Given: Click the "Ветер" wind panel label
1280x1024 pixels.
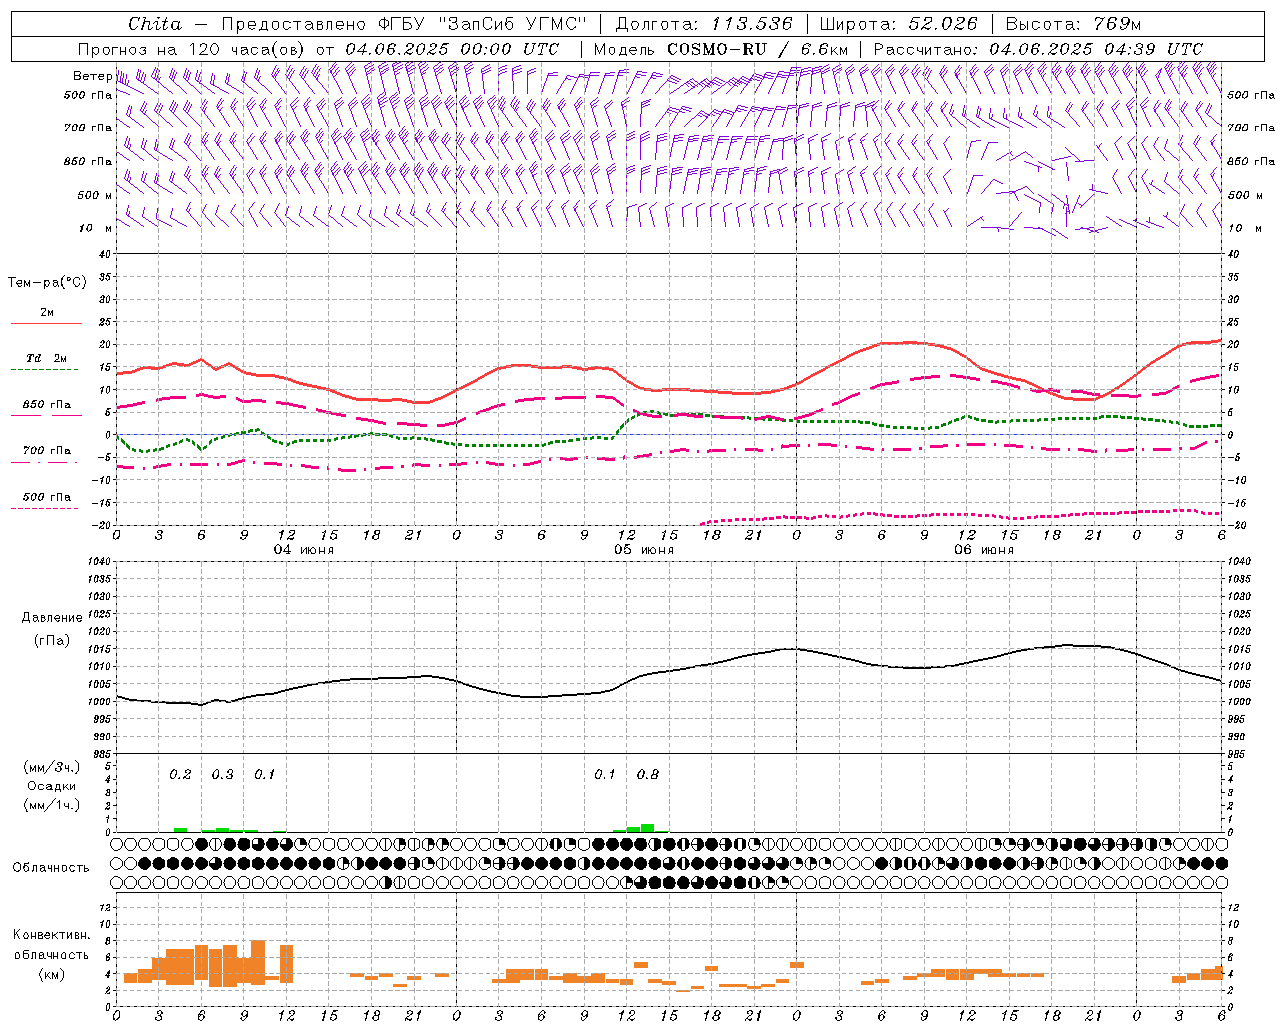Looking at the screenshot, I should point(92,76).
